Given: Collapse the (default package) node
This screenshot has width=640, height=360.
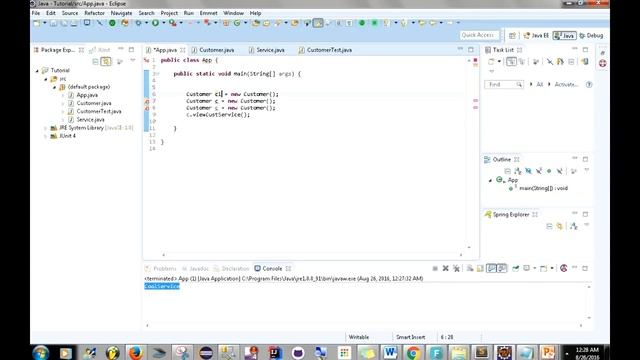Looking at the screenshot, I should click(x=54, y=87).
